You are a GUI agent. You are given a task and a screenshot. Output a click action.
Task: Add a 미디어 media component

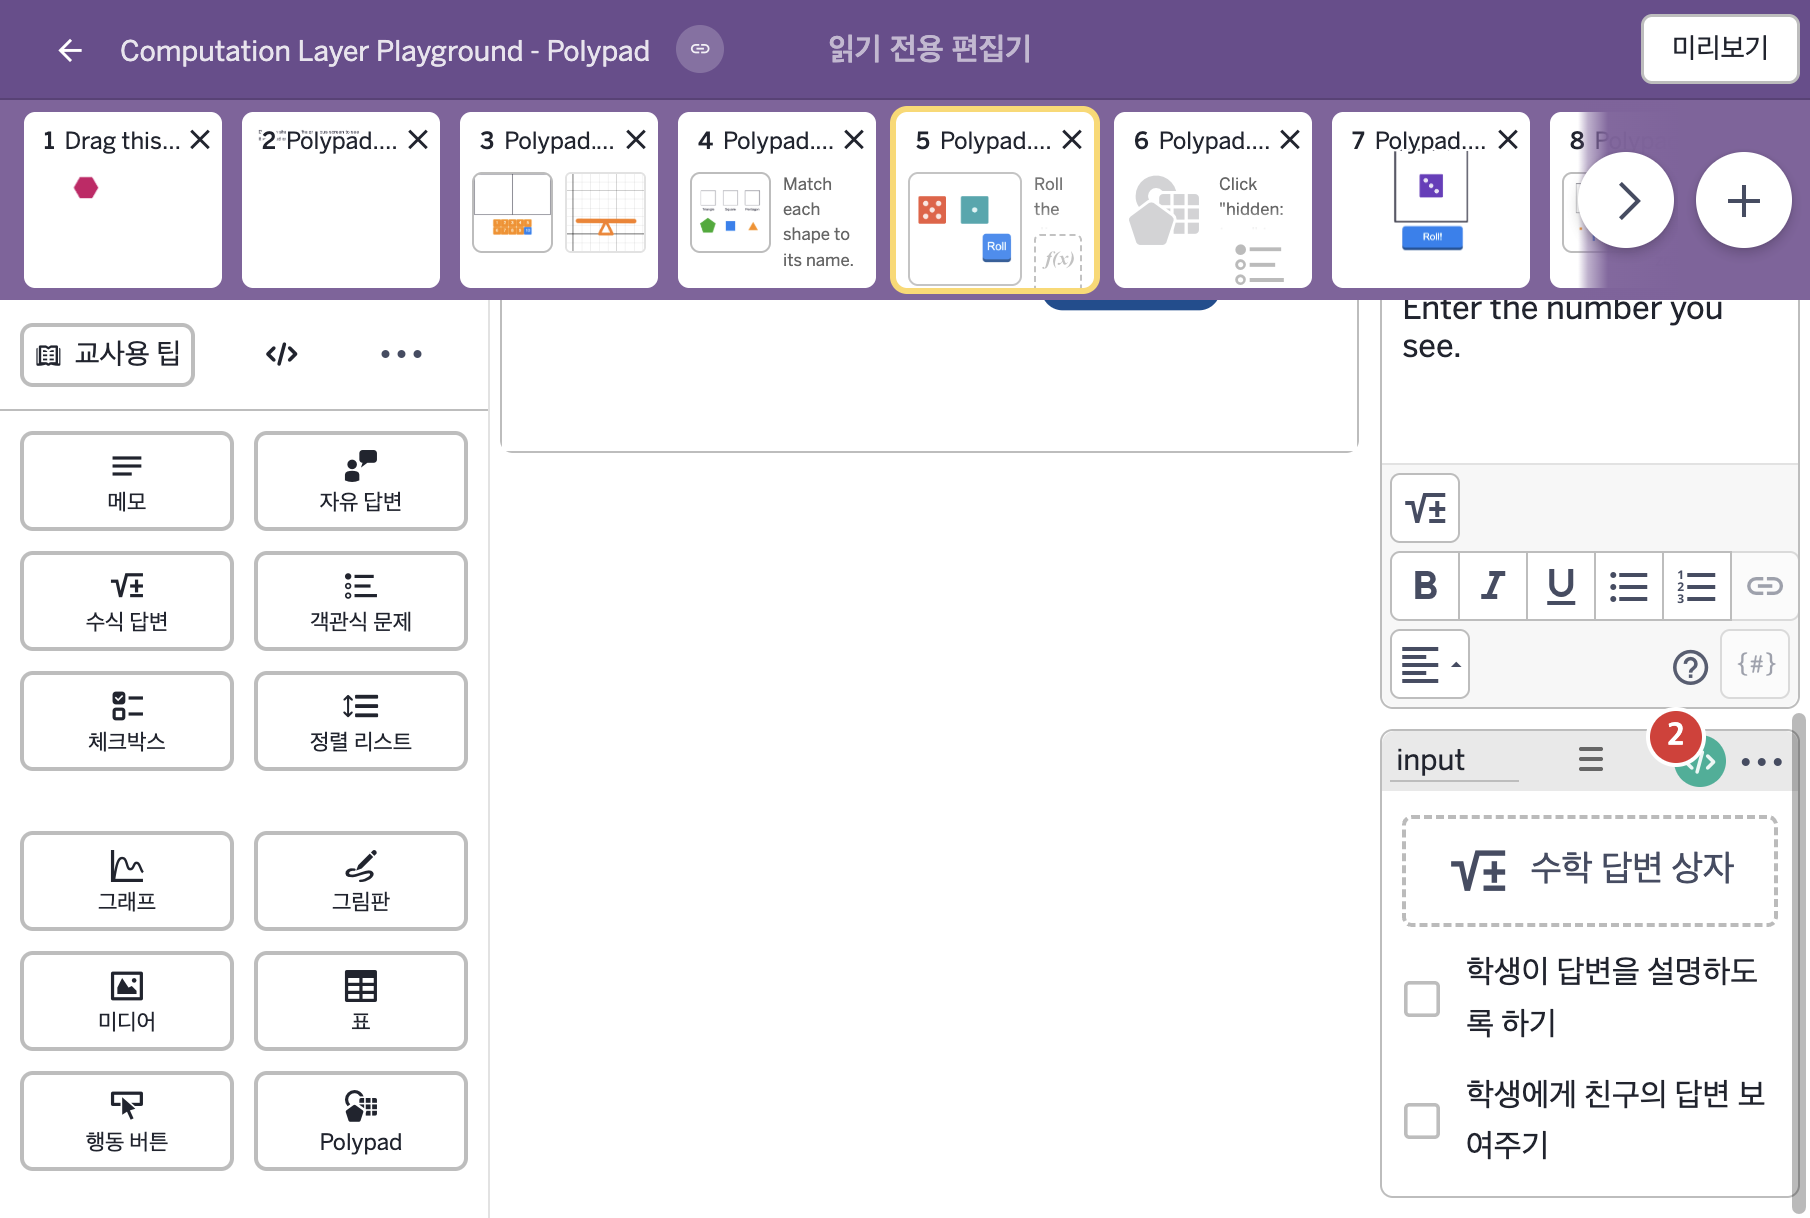127,1001
